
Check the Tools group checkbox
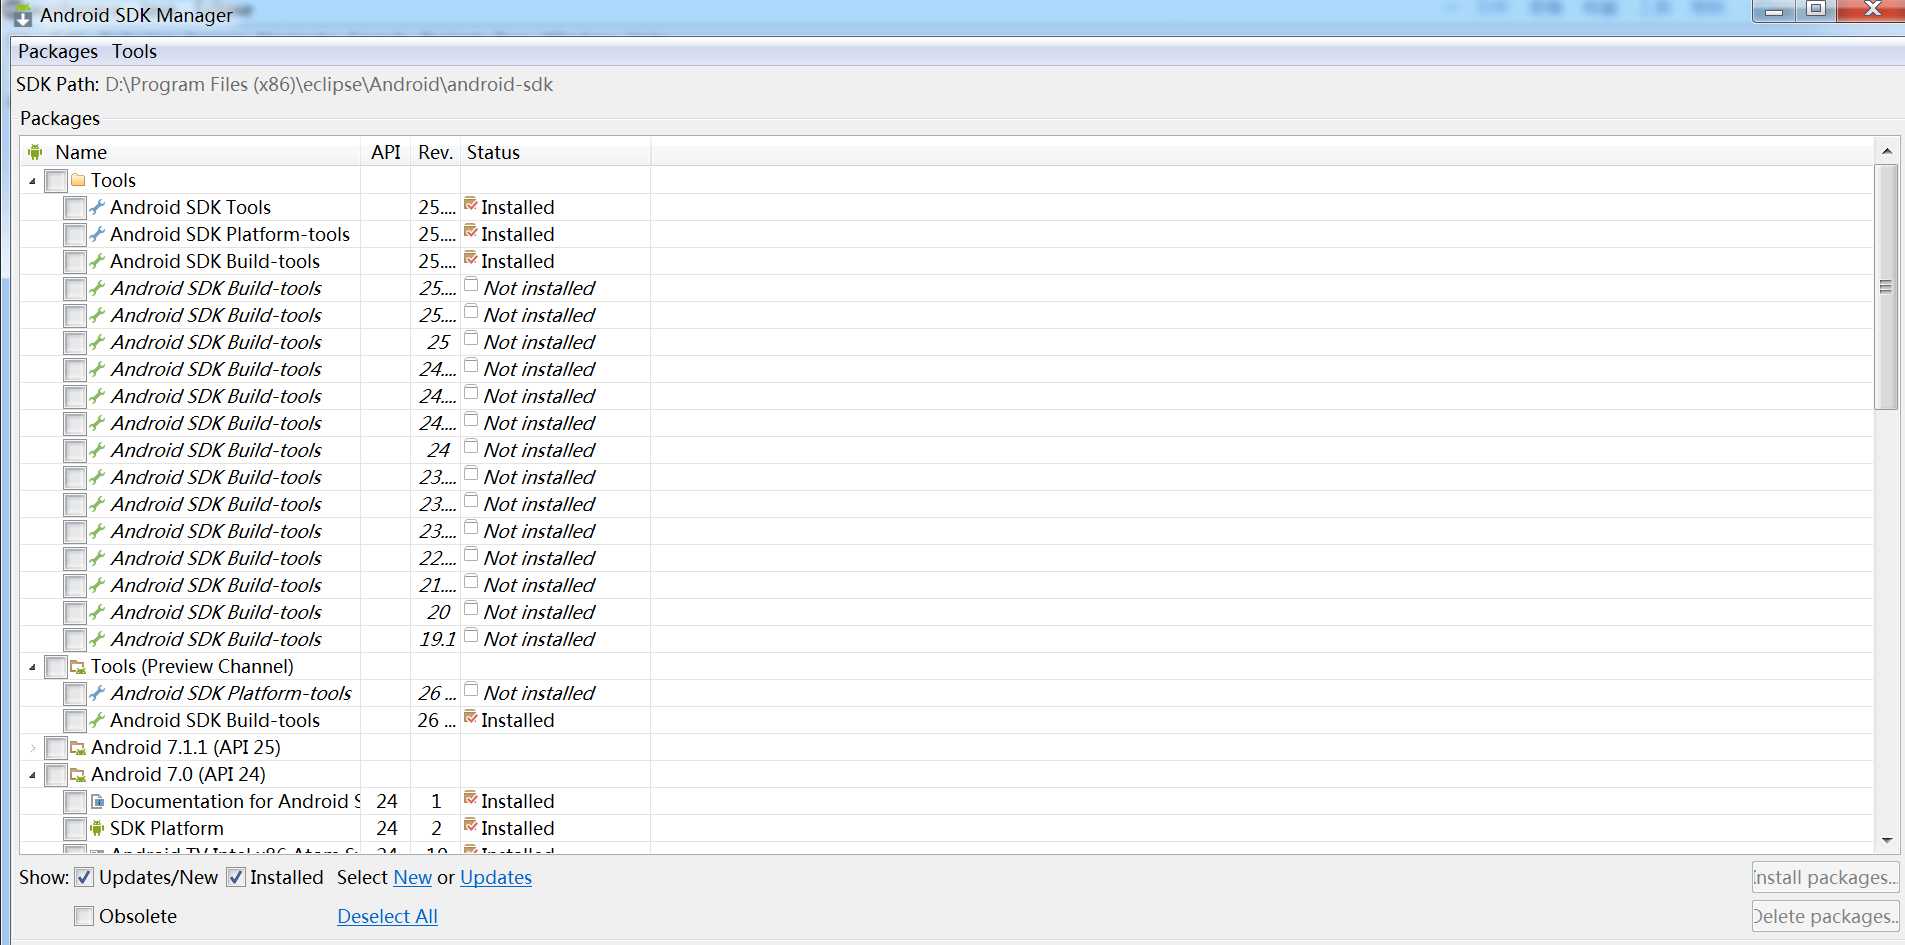click(56, 181)
